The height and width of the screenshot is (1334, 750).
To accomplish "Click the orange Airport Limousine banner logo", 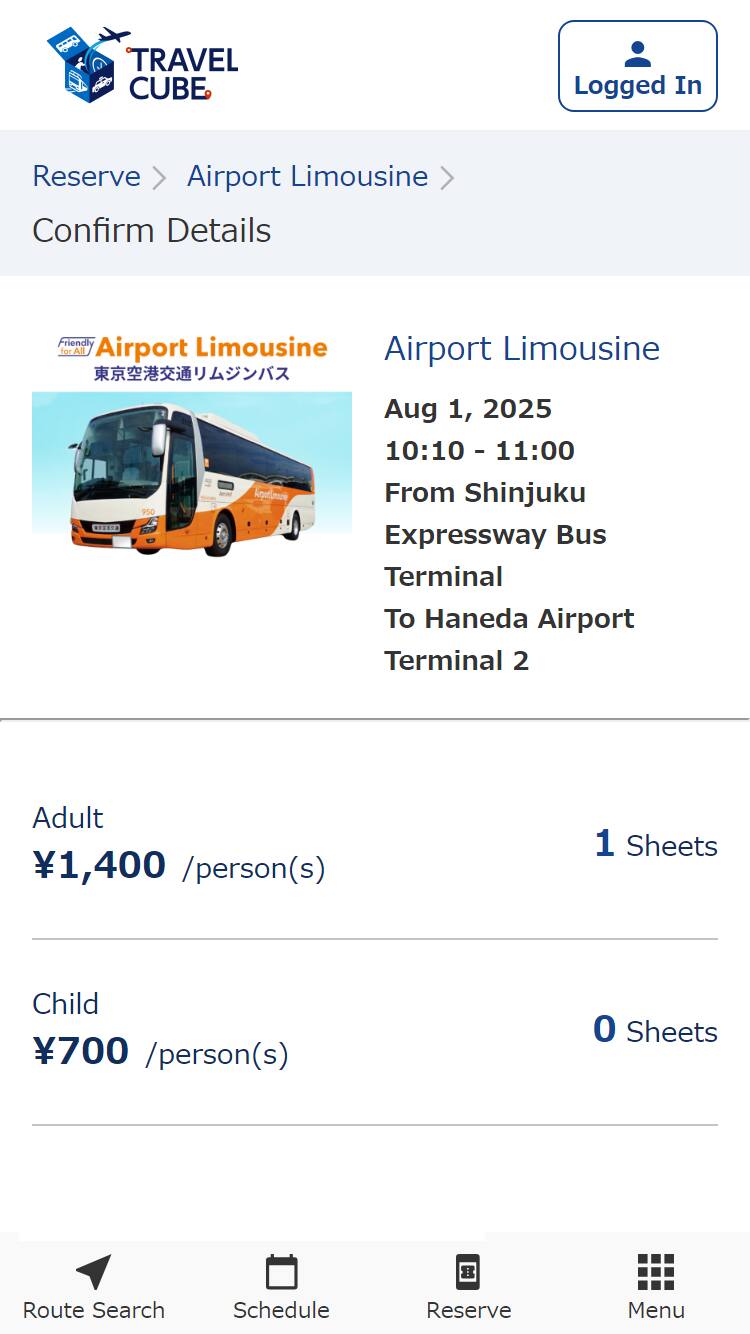I will pyautogui.click(x=192, y=358).
